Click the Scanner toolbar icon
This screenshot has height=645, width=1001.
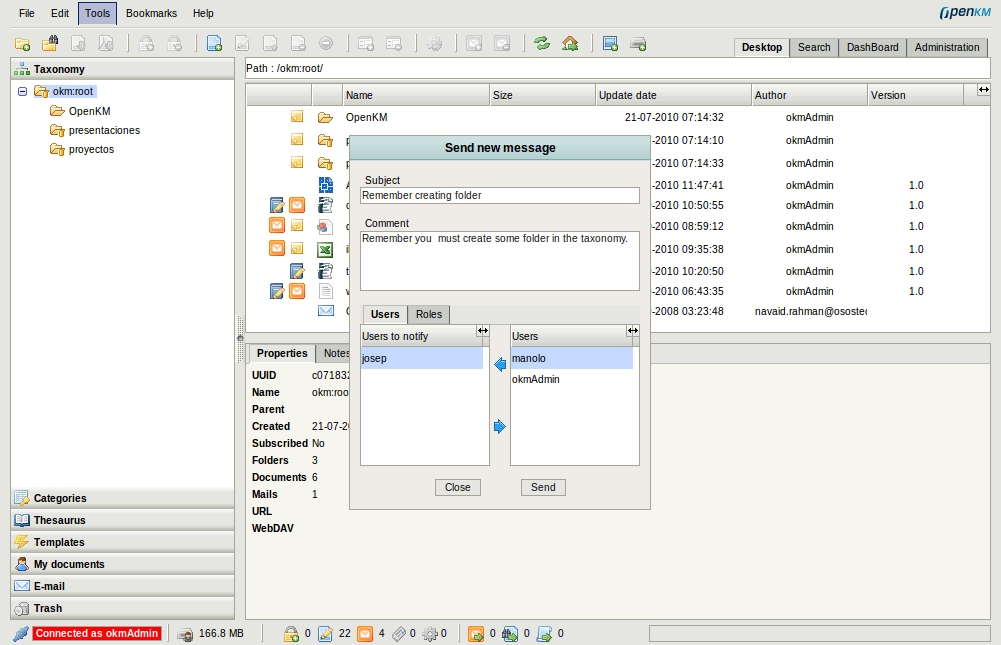pyautogui.click(x=610, y=43)
